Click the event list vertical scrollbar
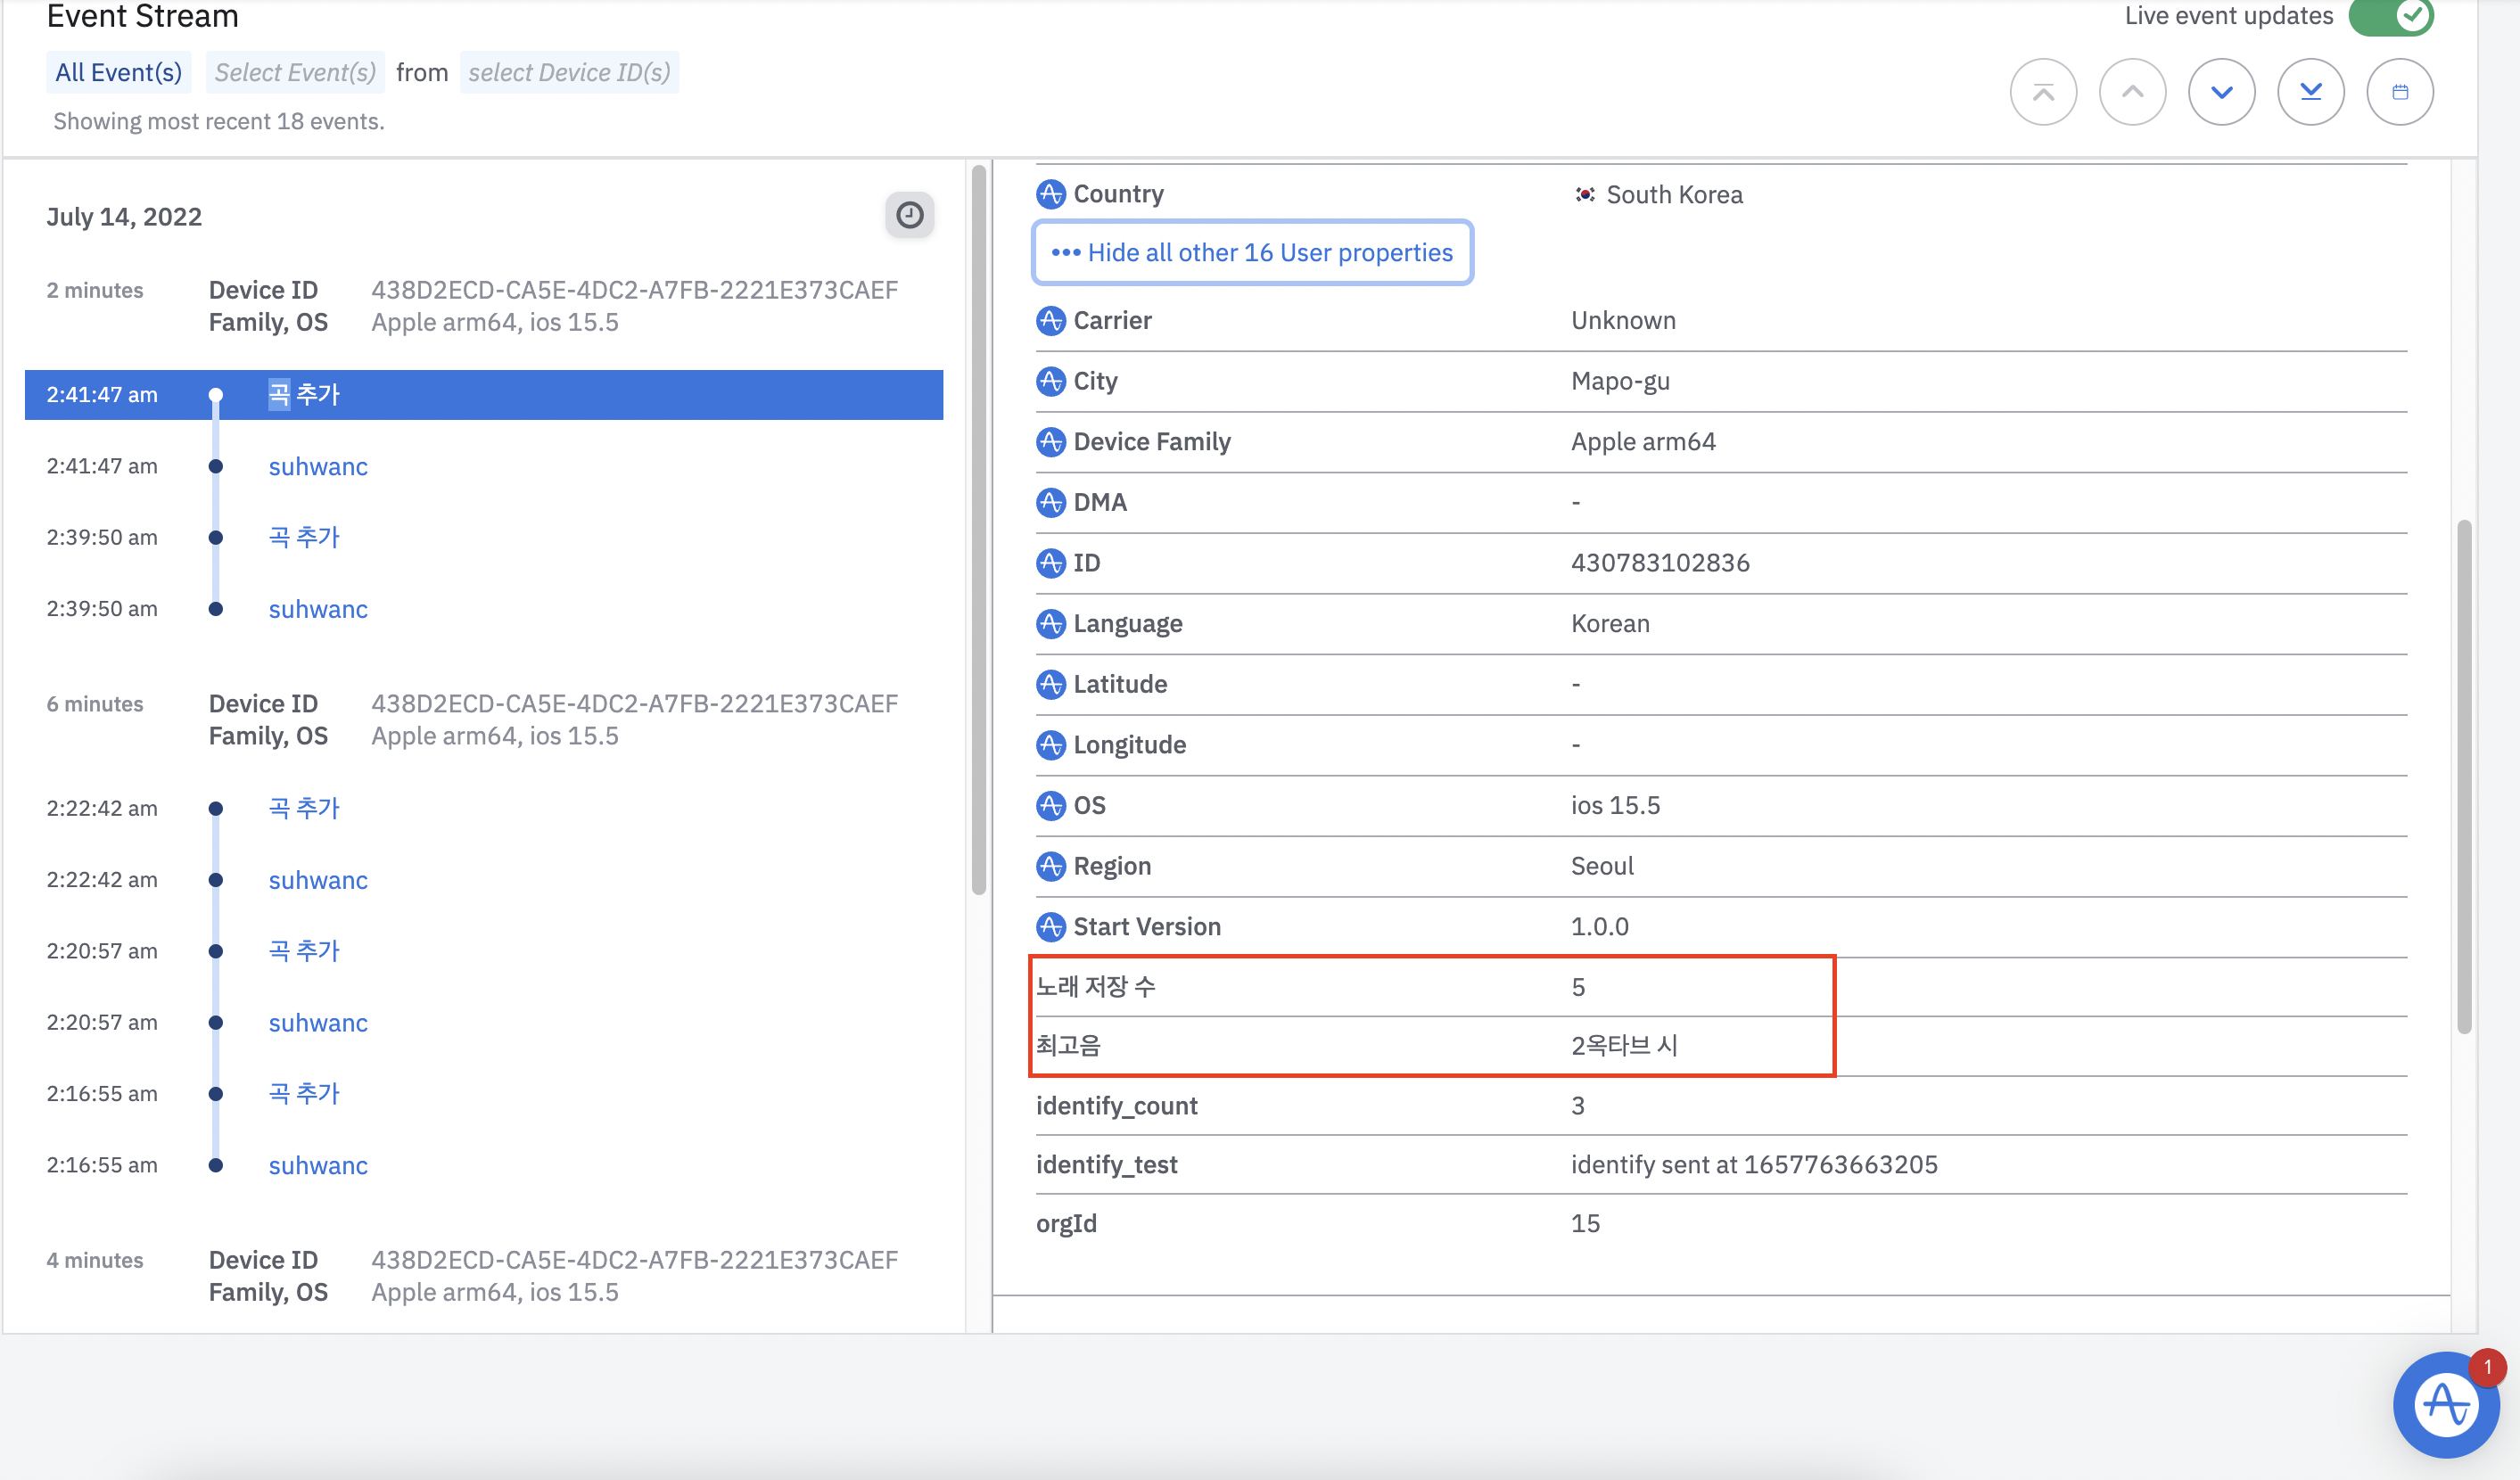The image size is (2520, 1480). tap(978, 530)
